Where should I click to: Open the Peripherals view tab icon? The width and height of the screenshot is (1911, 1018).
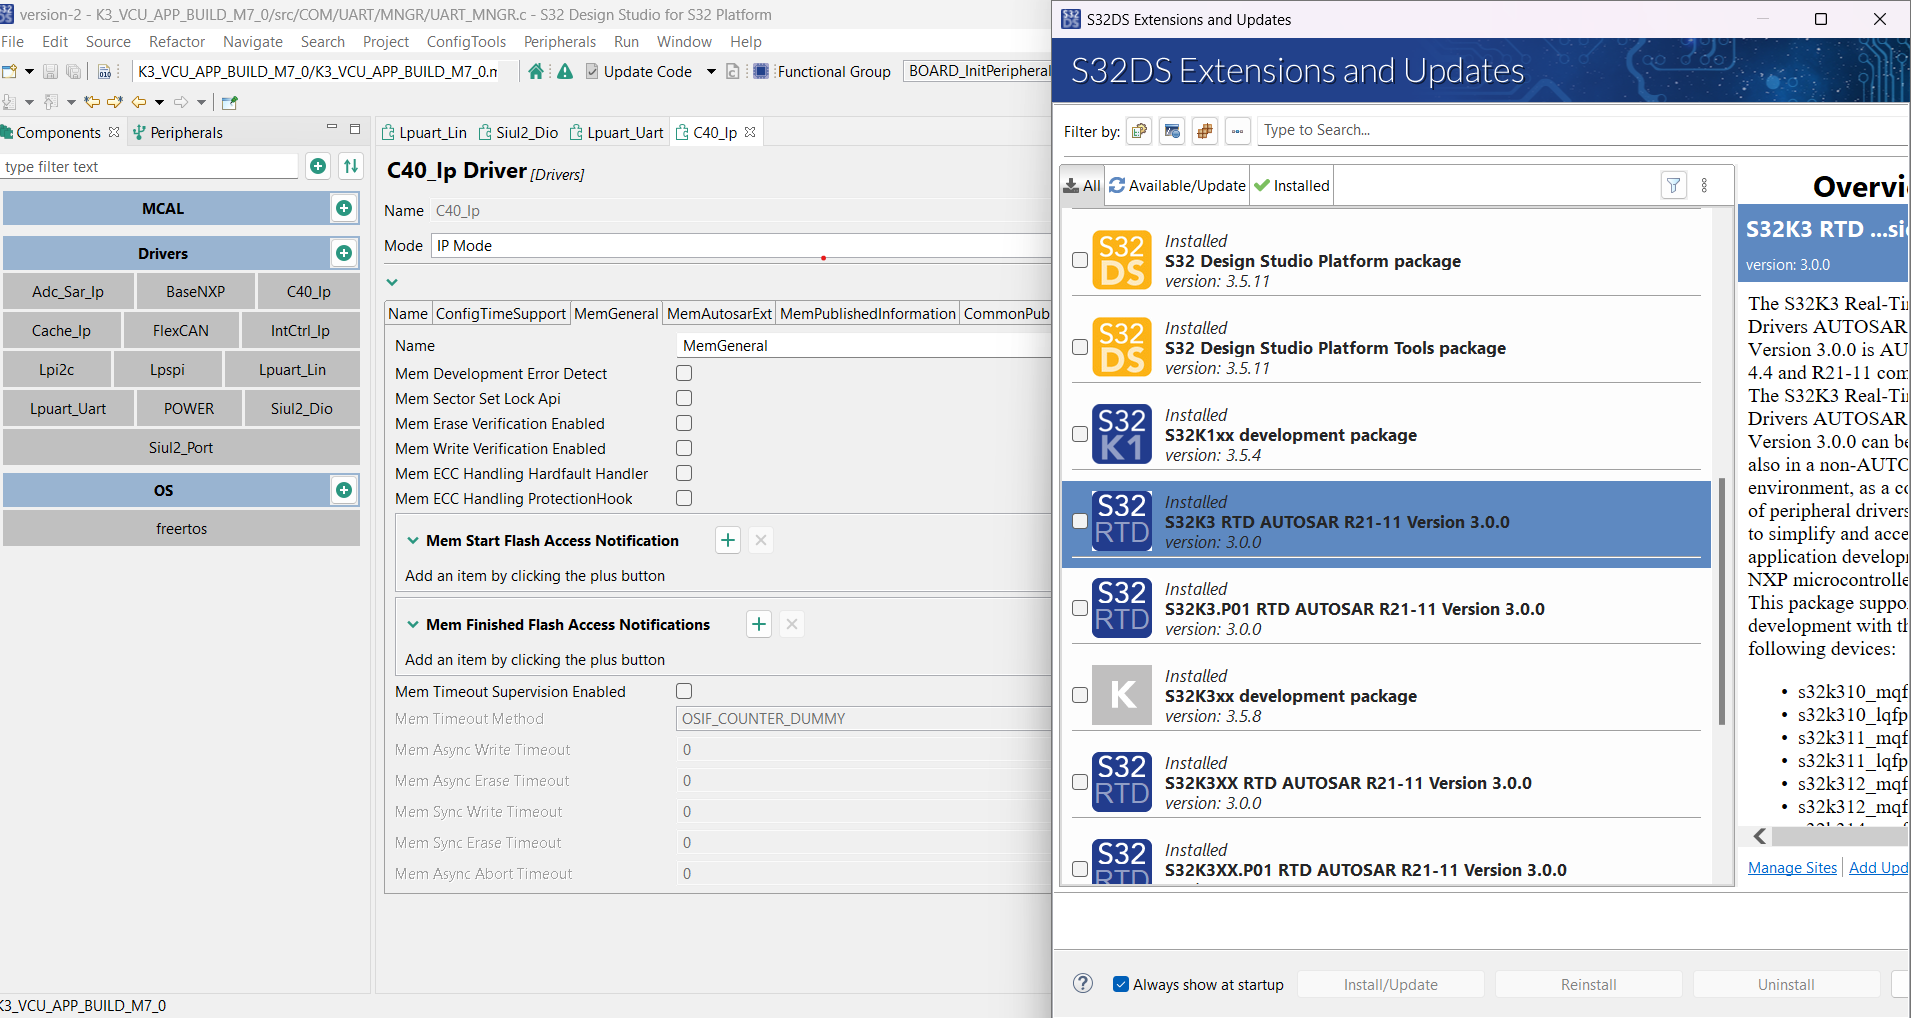(x=138, y=131)
